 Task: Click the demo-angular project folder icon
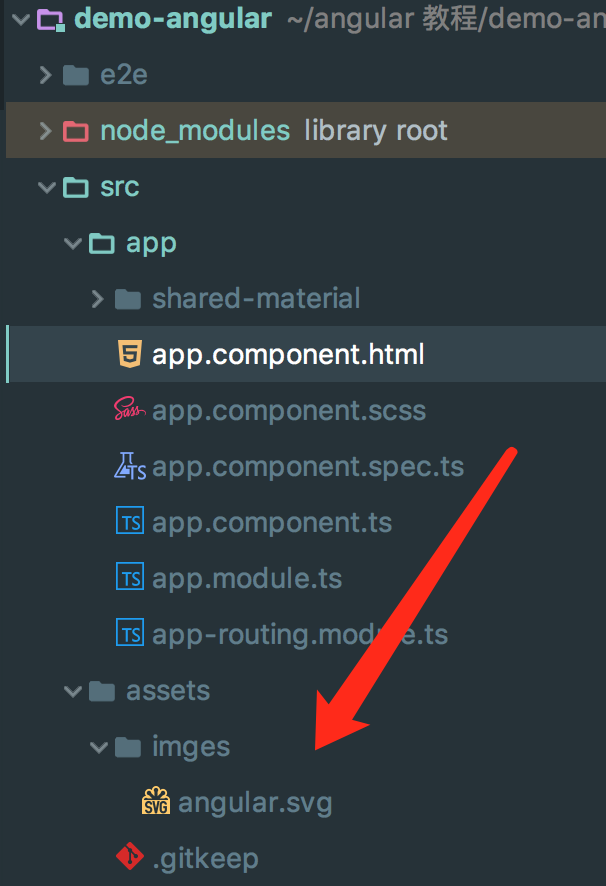(x=50, y=18)
